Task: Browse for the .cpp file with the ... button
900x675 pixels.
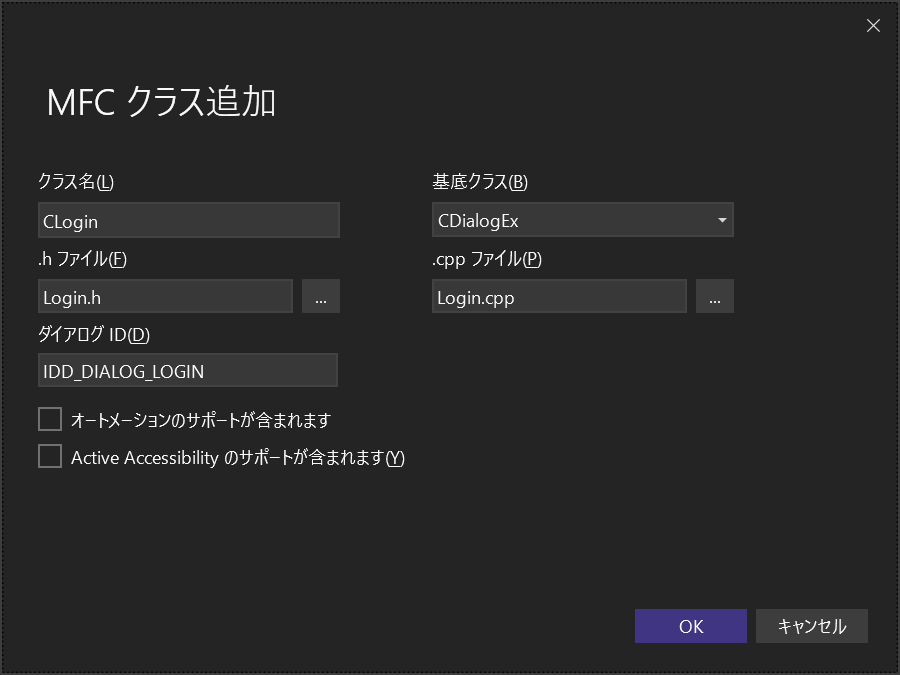Action: pyautogui.click(x=715, y=297)
